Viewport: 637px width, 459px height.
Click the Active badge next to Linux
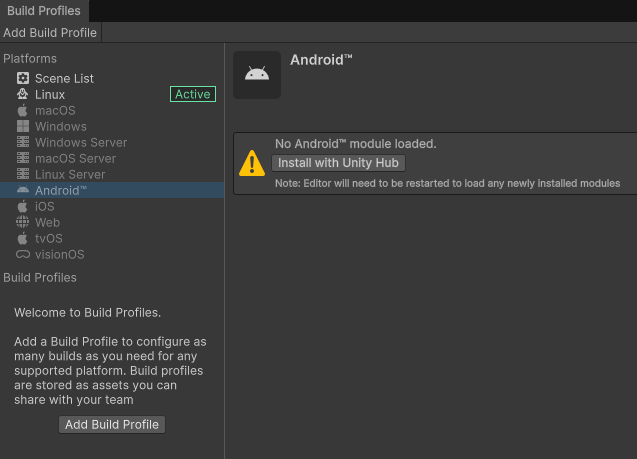pos(193,94)
